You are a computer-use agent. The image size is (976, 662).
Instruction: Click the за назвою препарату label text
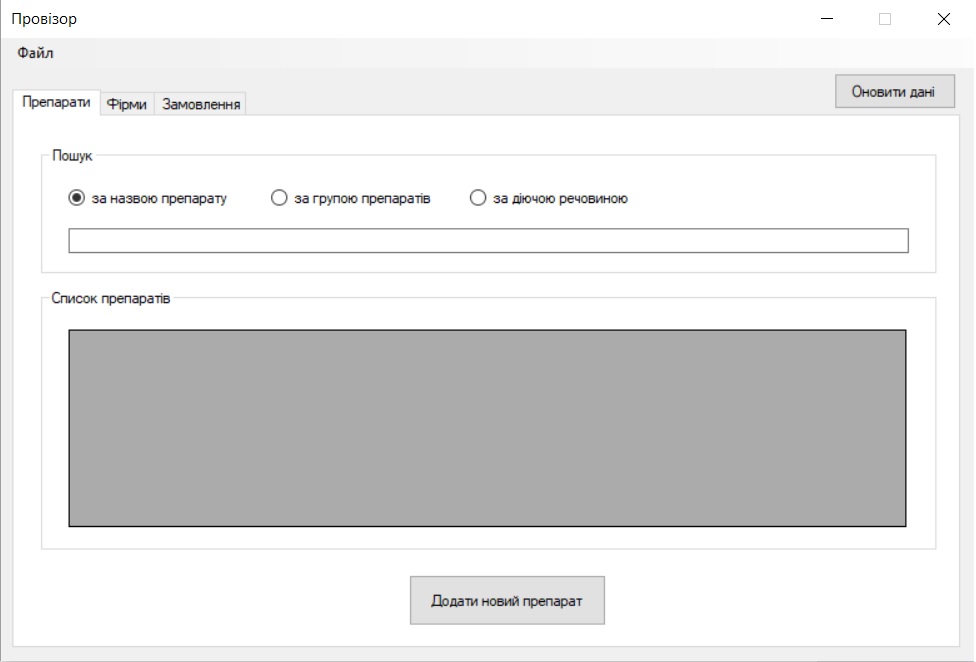click(159, 198)
